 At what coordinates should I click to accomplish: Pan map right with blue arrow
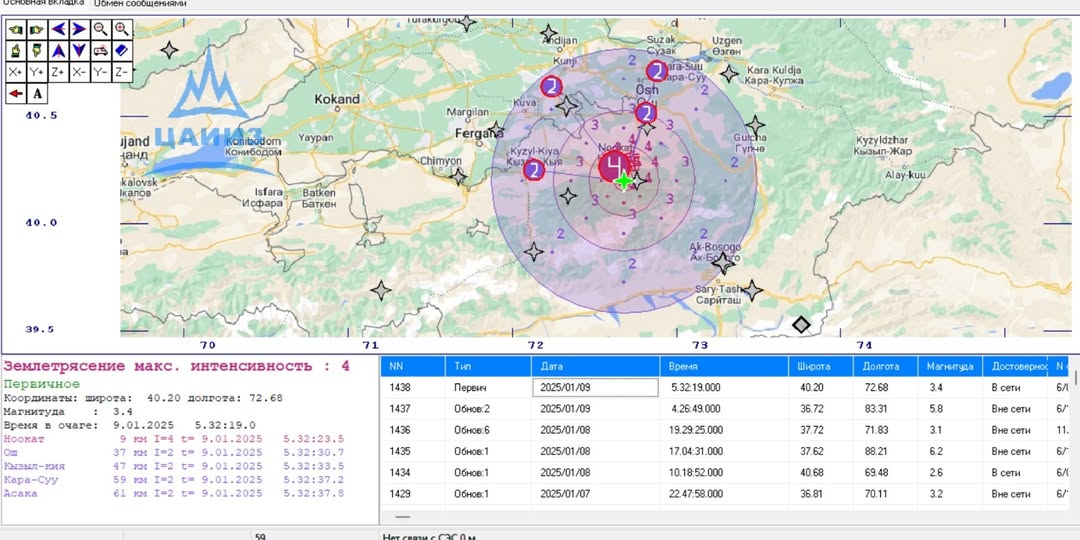point(79,30)
